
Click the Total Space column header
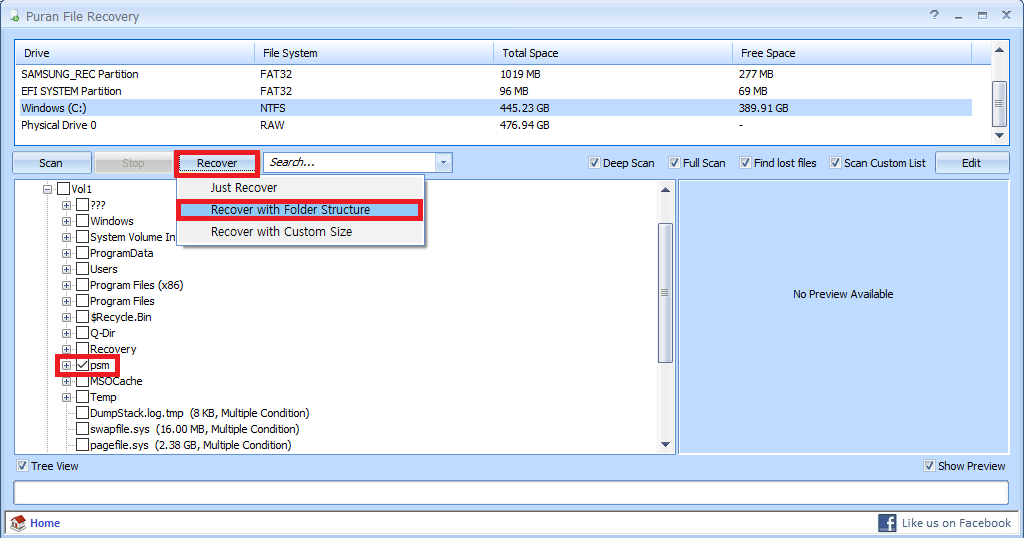613,53
